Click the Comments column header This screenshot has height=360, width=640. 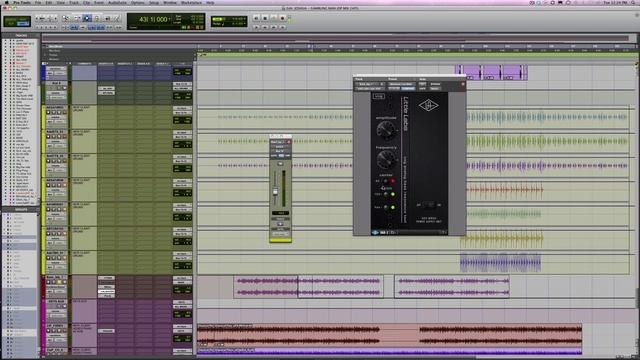84,64
